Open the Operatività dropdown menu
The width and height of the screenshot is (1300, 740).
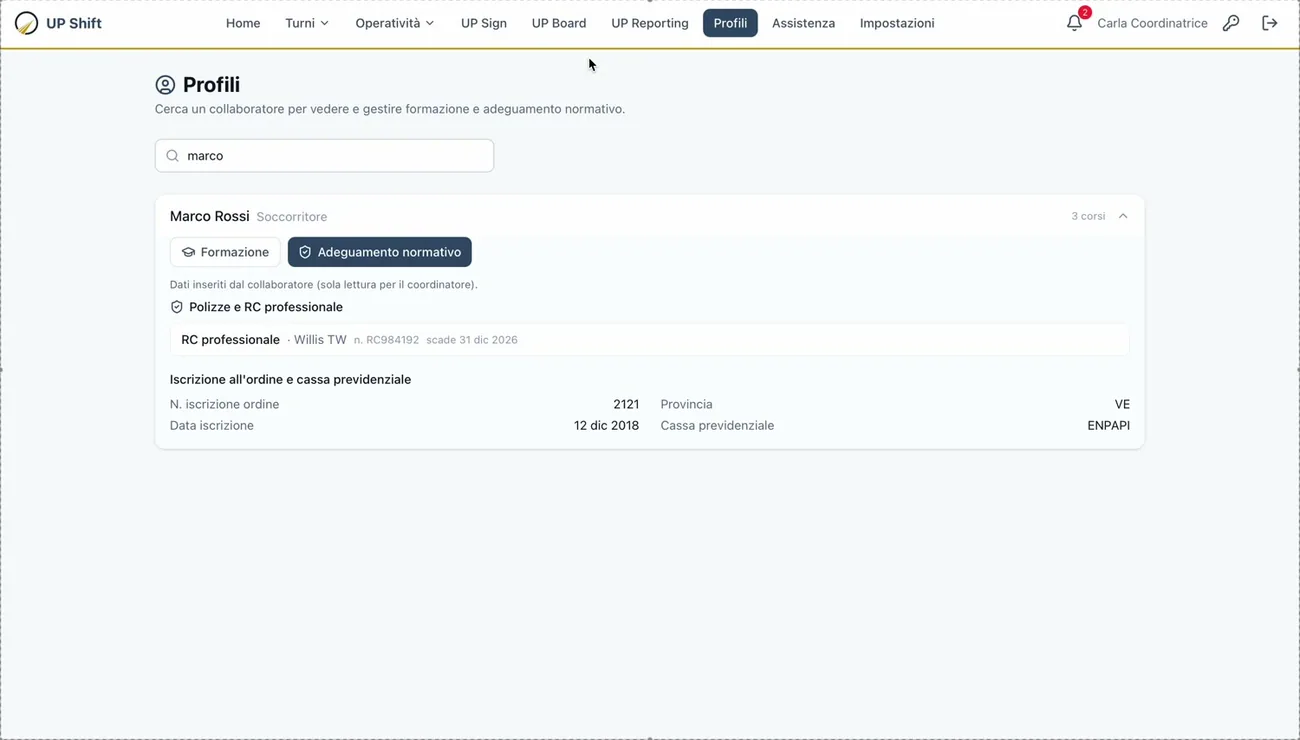(395, 23)
